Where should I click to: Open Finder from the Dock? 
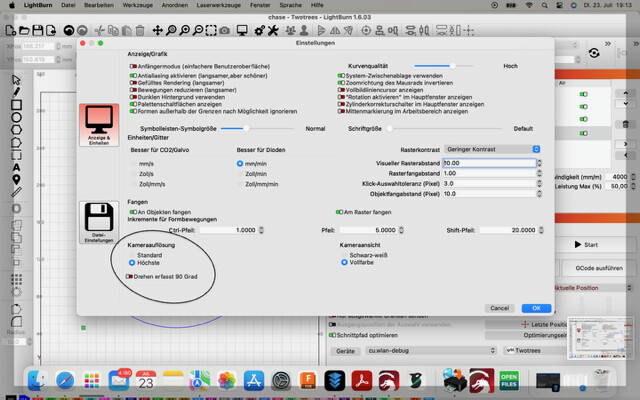pyautogui.click(x=38, y=381)
